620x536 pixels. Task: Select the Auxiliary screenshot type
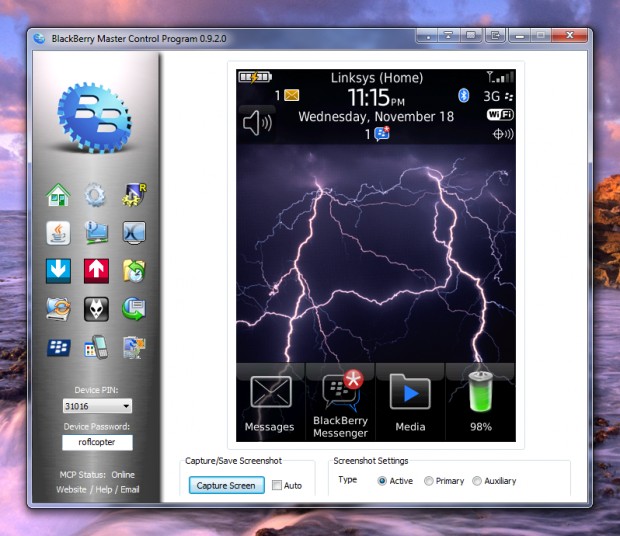[x=477, y=481]
